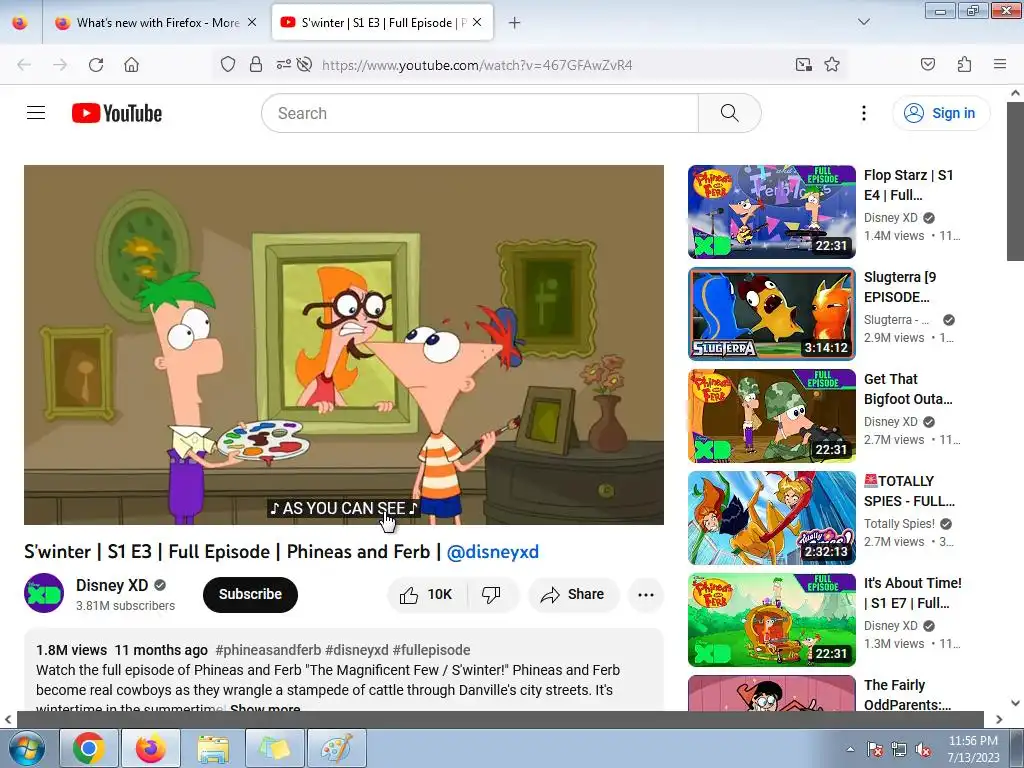Open more actions ellipsis under video

[x=645, y=594]
